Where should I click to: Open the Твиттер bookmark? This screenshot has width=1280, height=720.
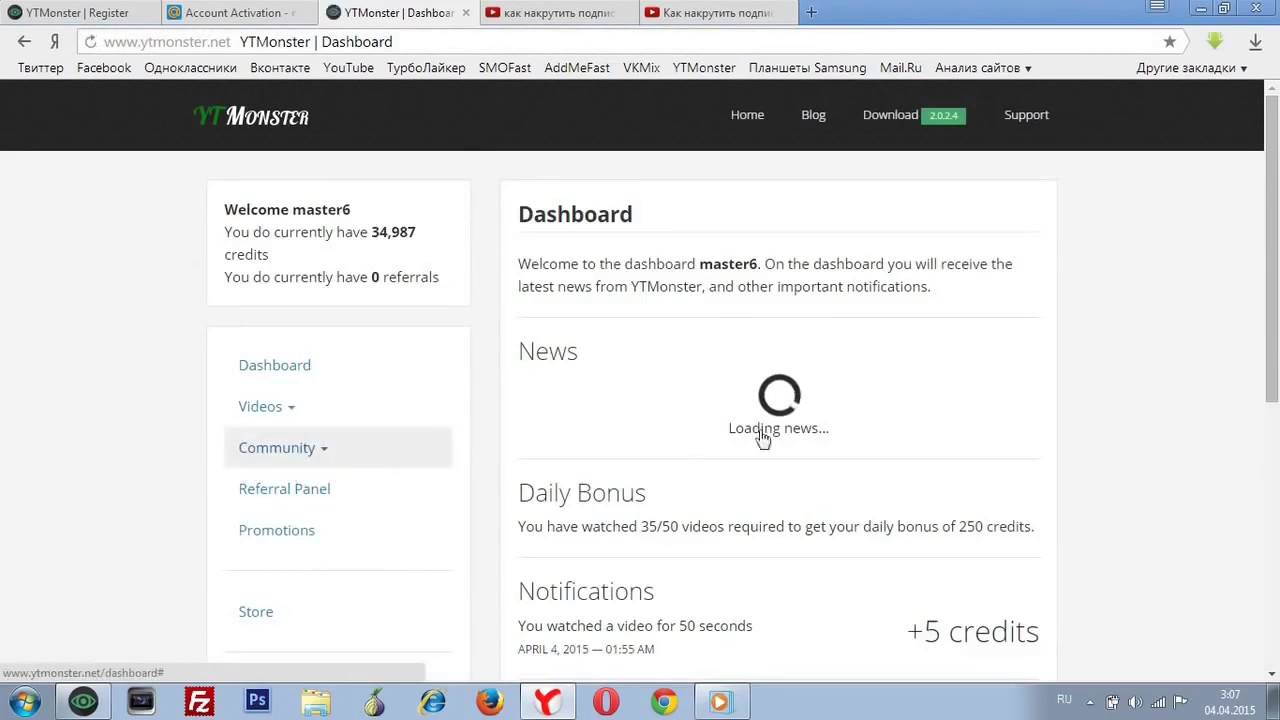[x=41, y=68]
